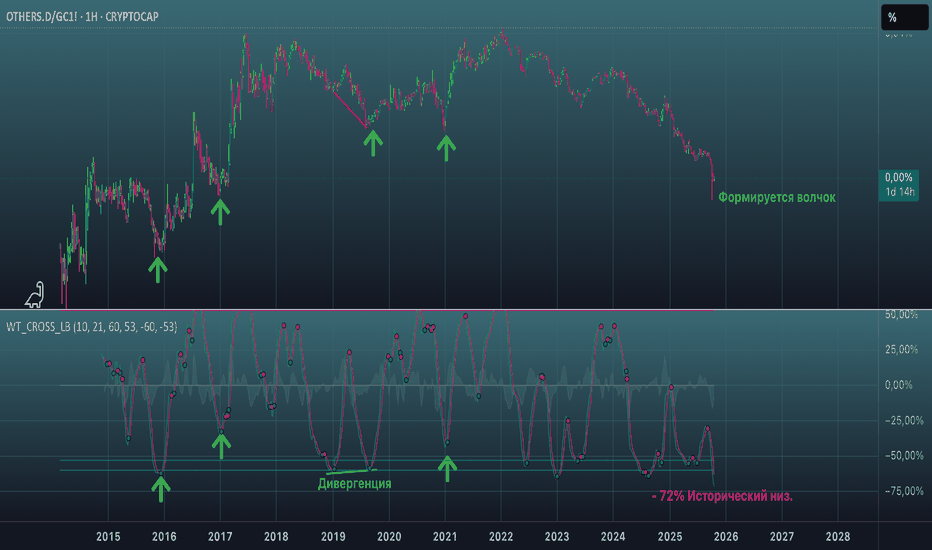Click −25,00% on indicator scale
The height and width of the screenshot is (550, 932).
(904, 420)
